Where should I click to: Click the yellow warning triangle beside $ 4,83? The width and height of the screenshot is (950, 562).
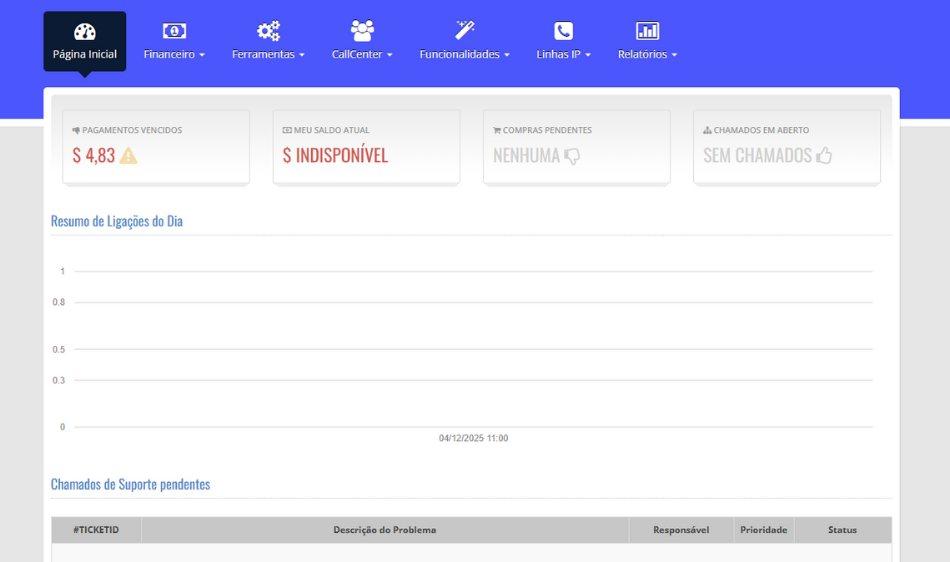[x=128, y=156]
